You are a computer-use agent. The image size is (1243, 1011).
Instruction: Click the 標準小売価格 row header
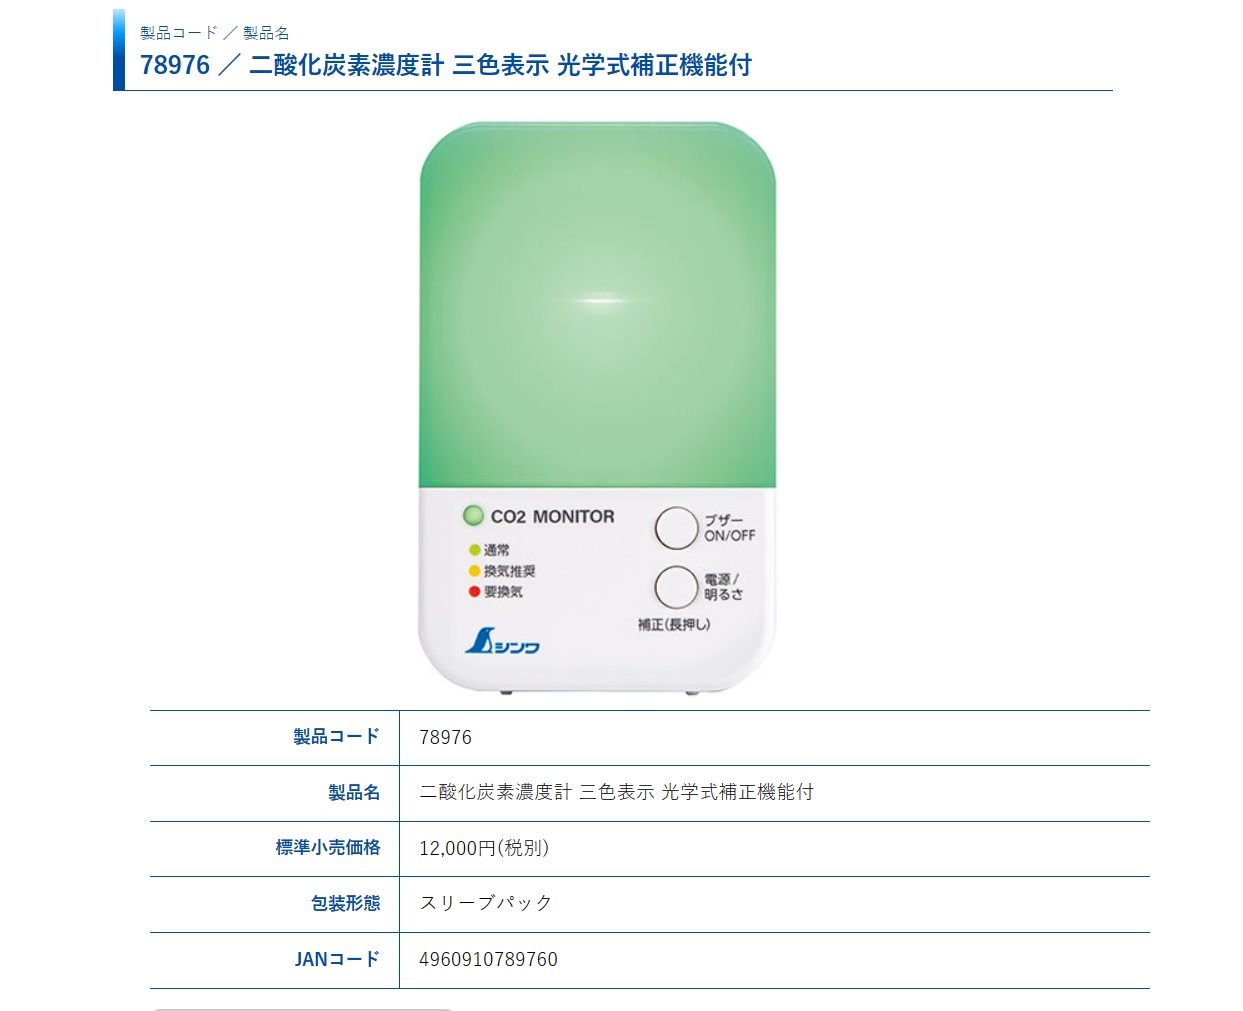(x=328, y=848)
